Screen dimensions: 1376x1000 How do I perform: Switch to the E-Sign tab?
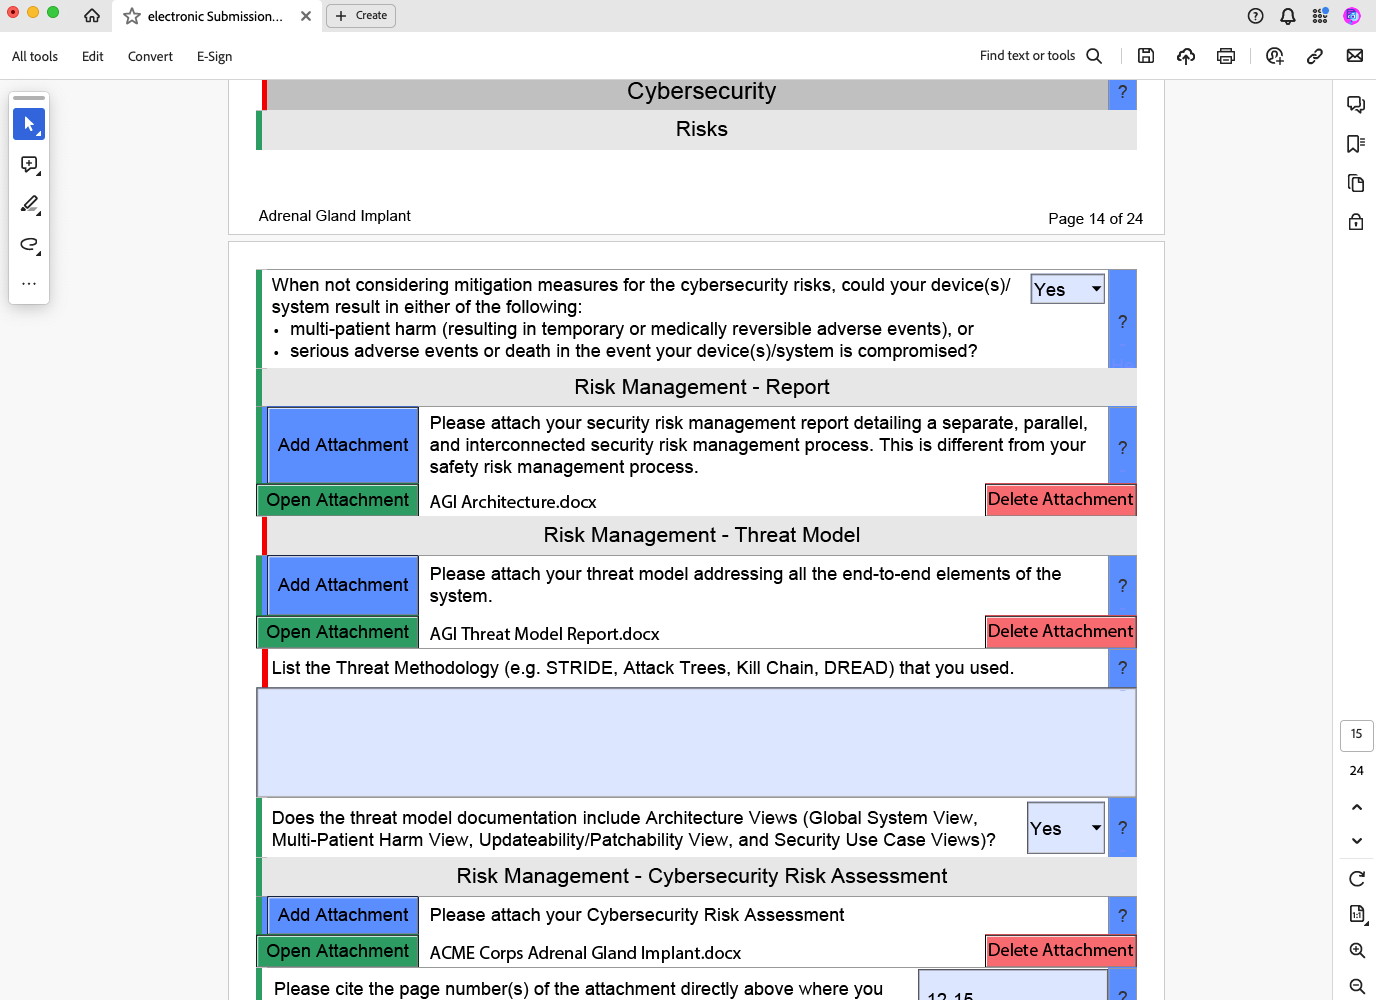coord(214,56)
